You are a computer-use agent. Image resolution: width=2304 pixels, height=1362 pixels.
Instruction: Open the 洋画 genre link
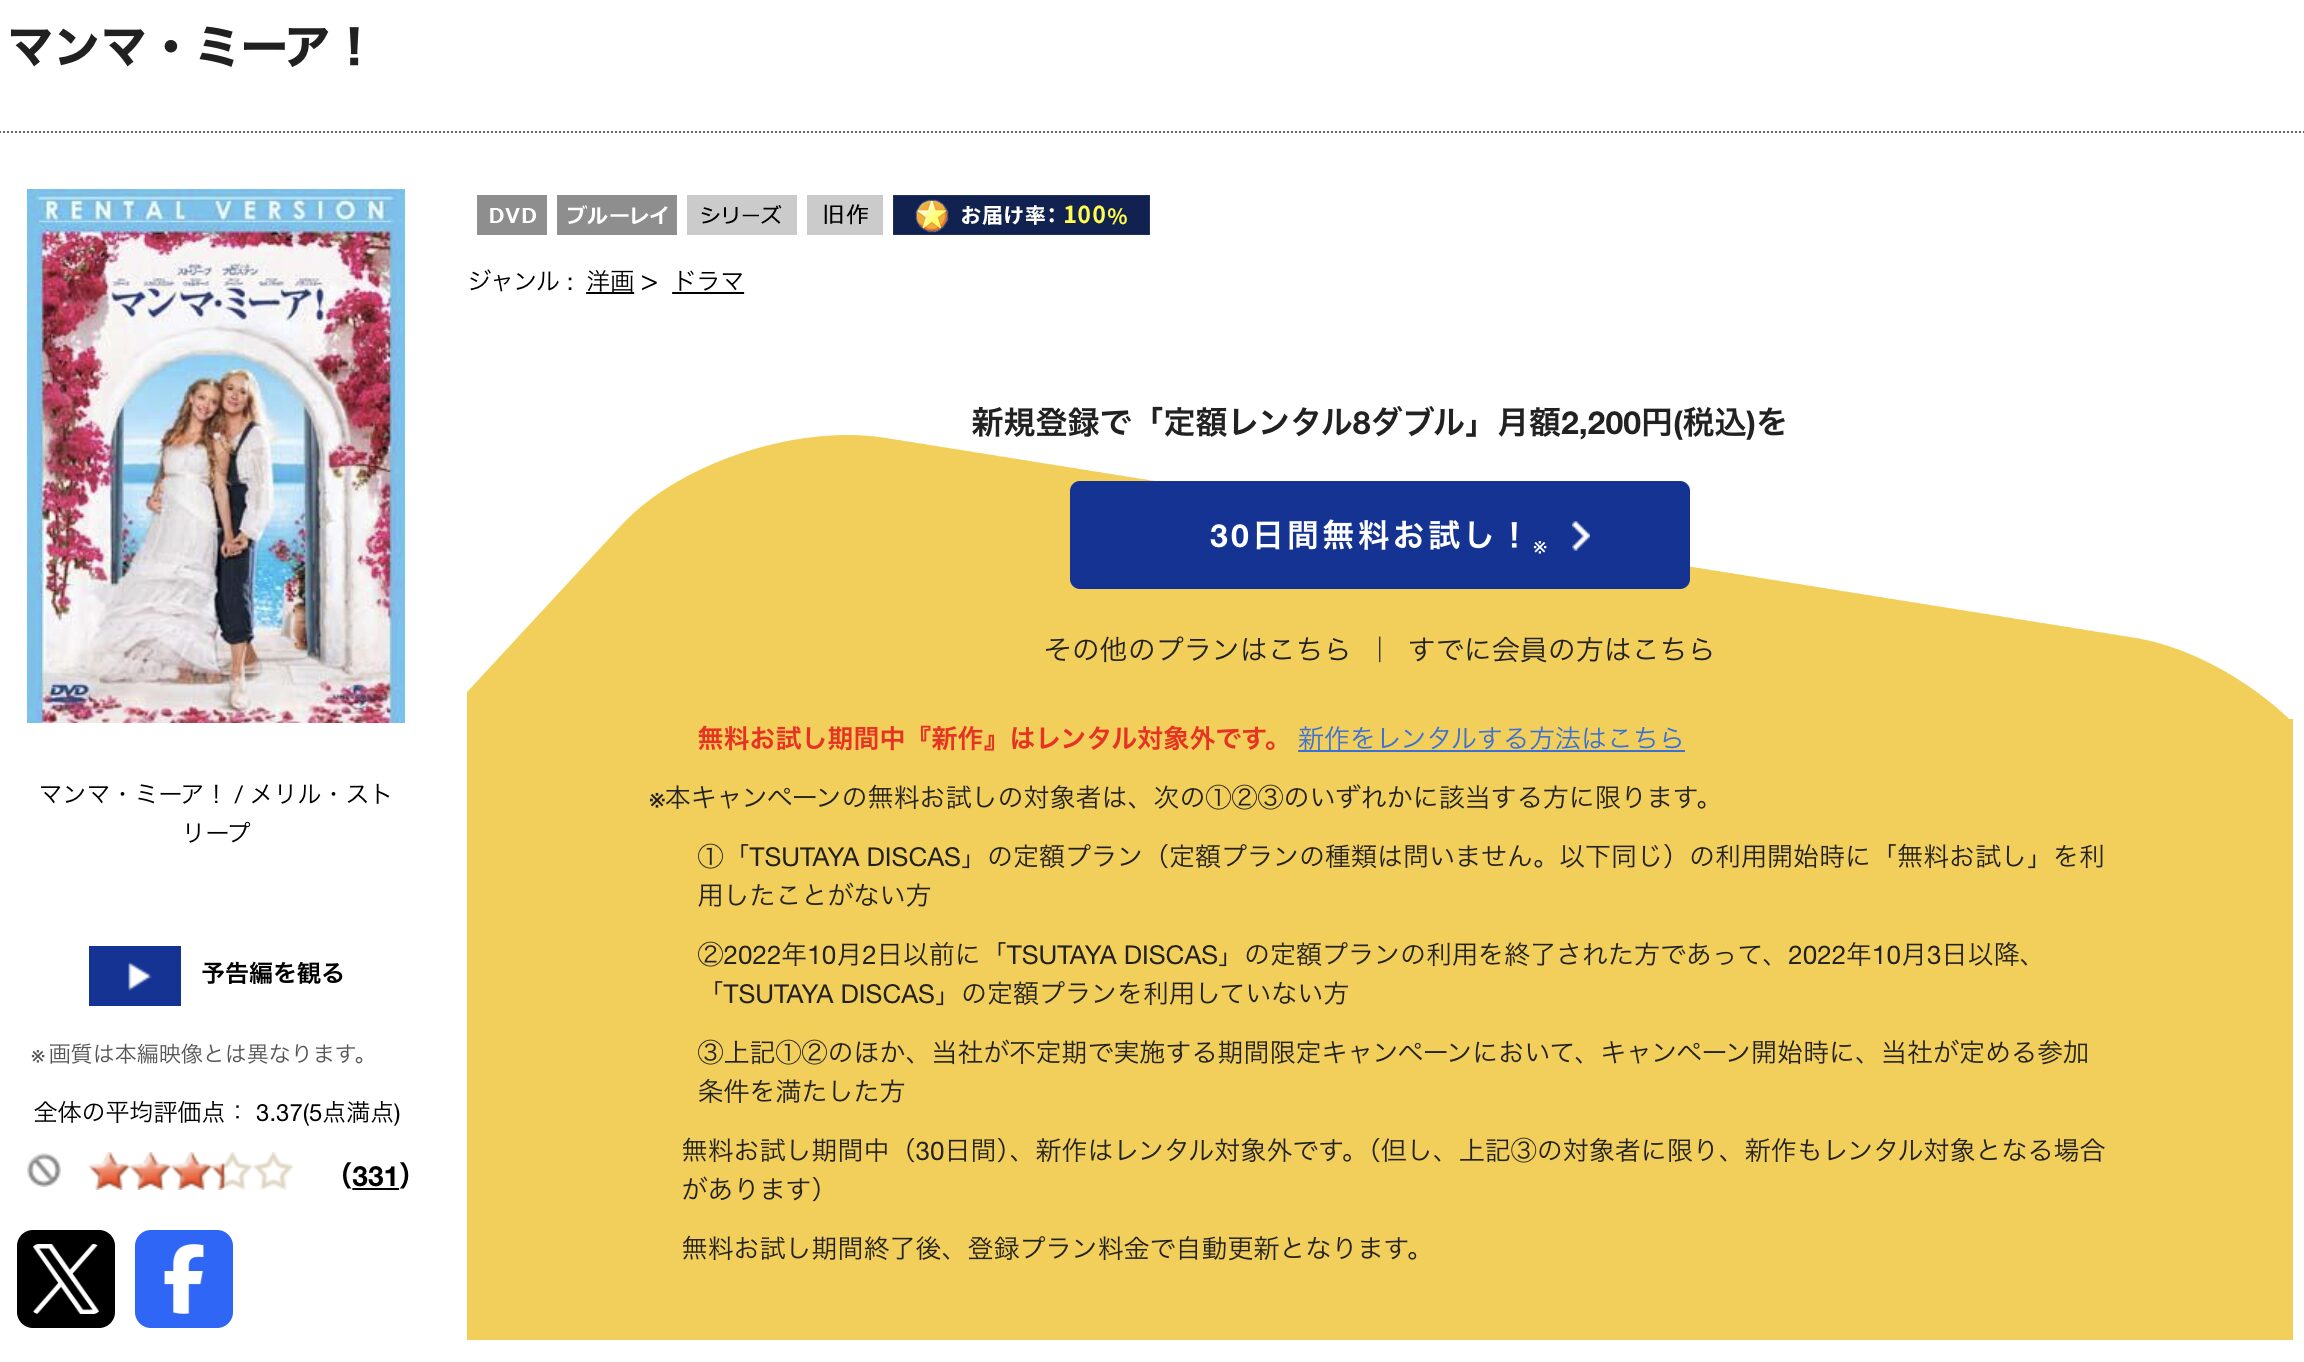[x=610, y=282]
